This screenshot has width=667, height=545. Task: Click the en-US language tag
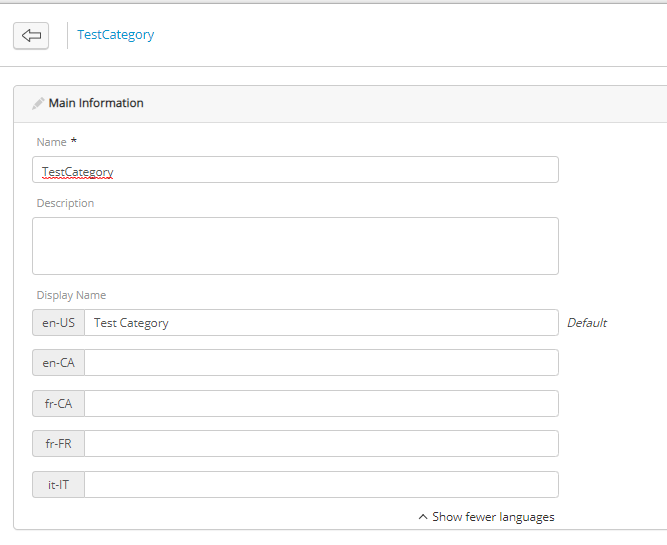(58, 323)
